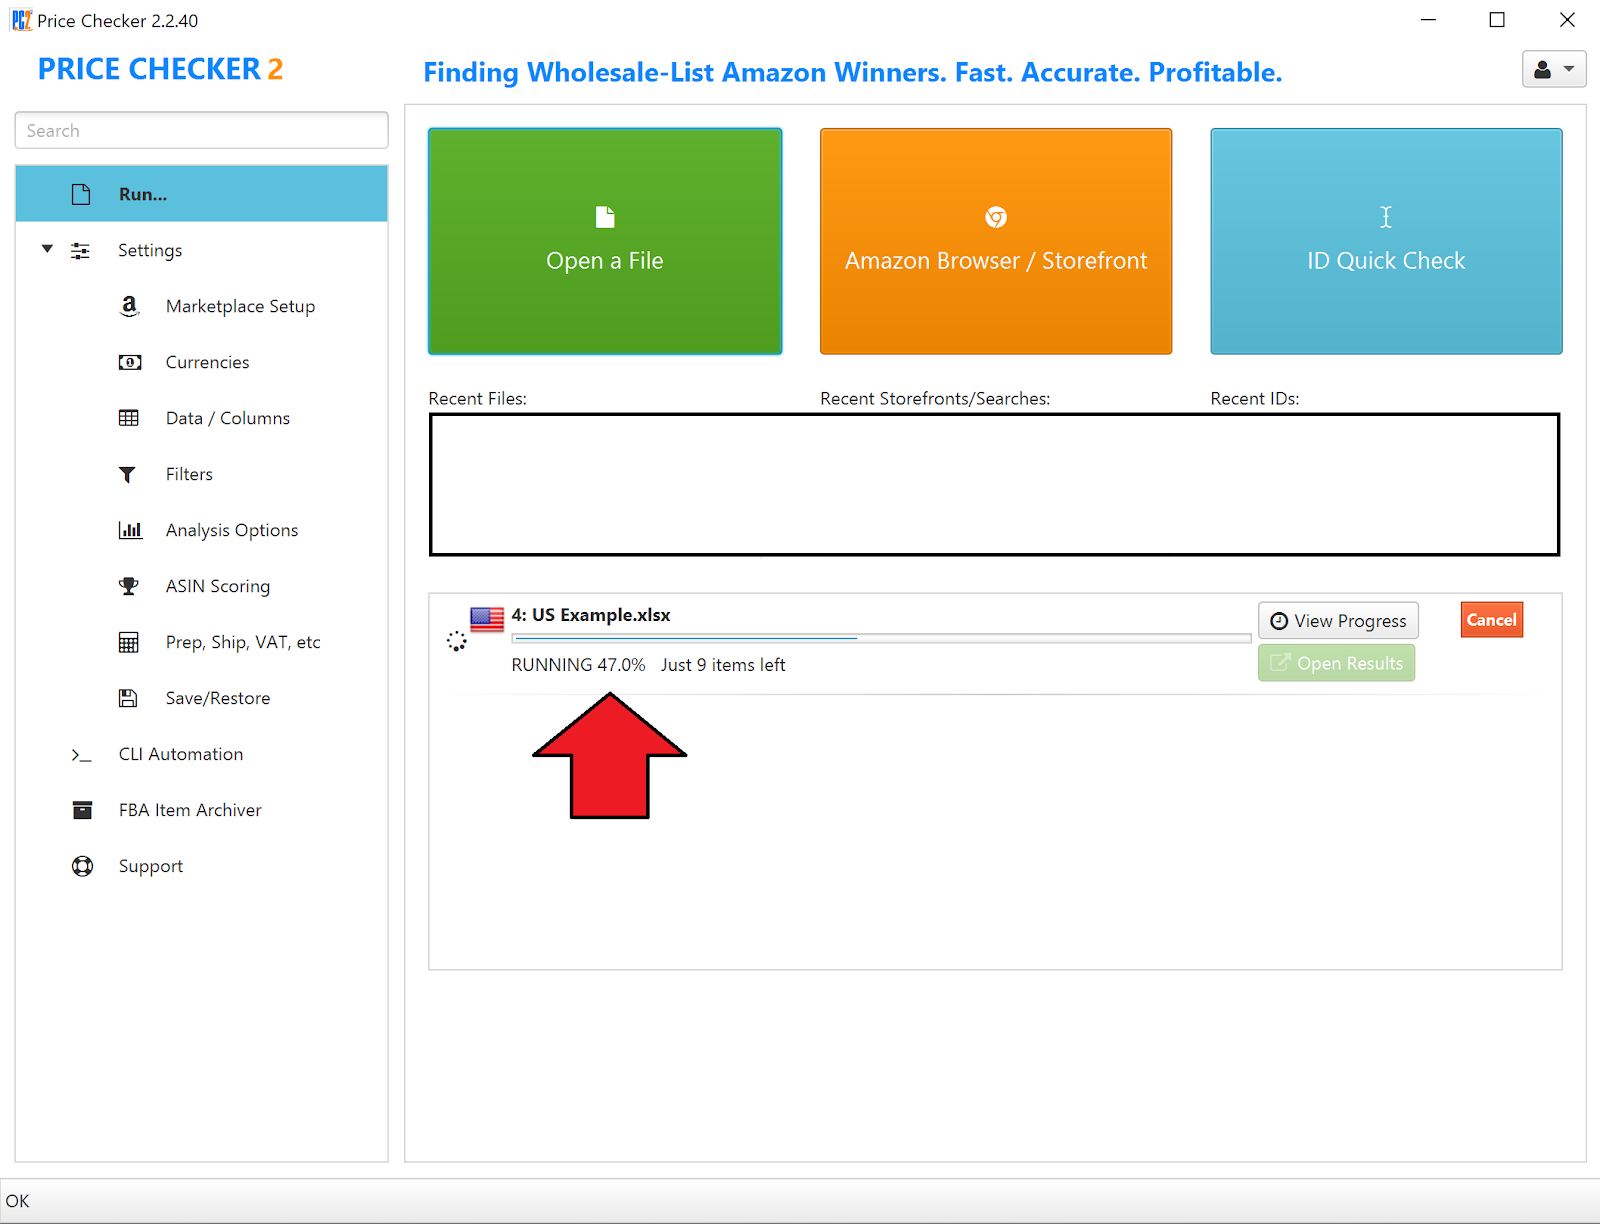The image size is (1600, 1224).
Task: Click the US flag icon of the running job
Action: point(487,619)
